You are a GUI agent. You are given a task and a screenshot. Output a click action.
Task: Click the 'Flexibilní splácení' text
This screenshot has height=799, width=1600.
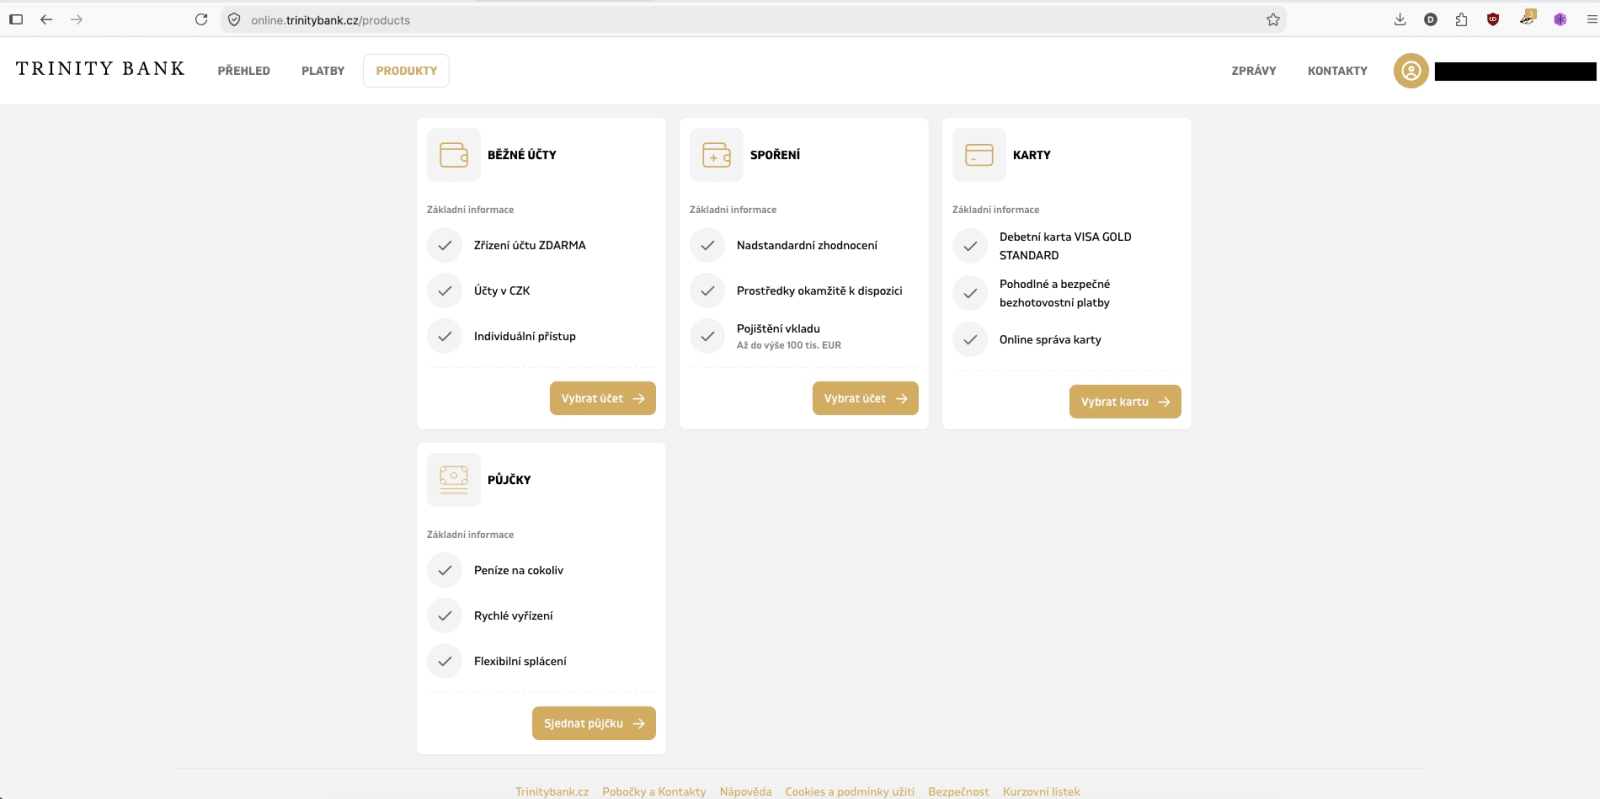click(x=520, y=661)
